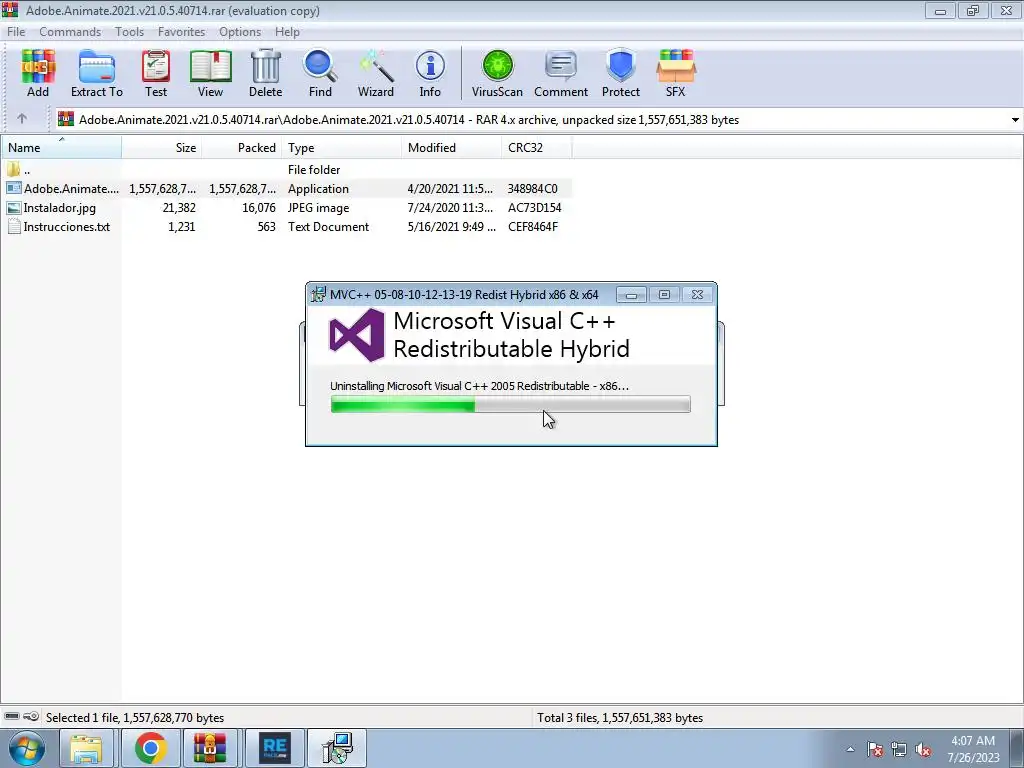Click the Selected 1 file status text
Screen dimensions: 1024x768
[135, 718]
